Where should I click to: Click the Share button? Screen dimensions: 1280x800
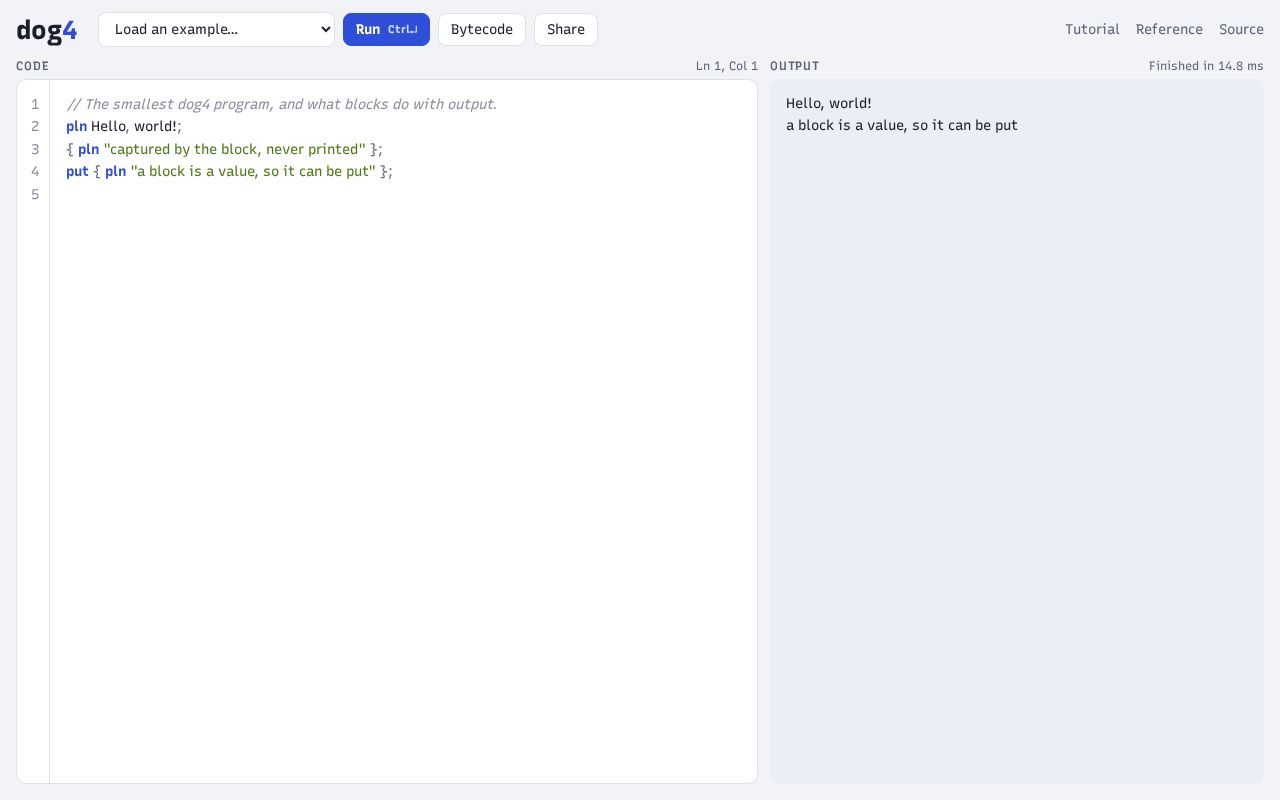point(566,29)
